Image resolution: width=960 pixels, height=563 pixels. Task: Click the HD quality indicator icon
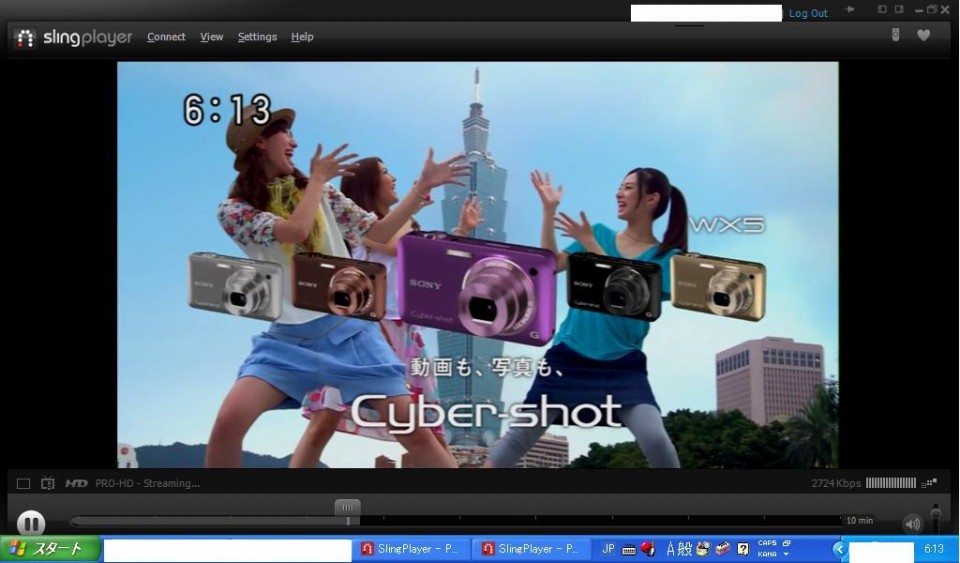(76, 483)
